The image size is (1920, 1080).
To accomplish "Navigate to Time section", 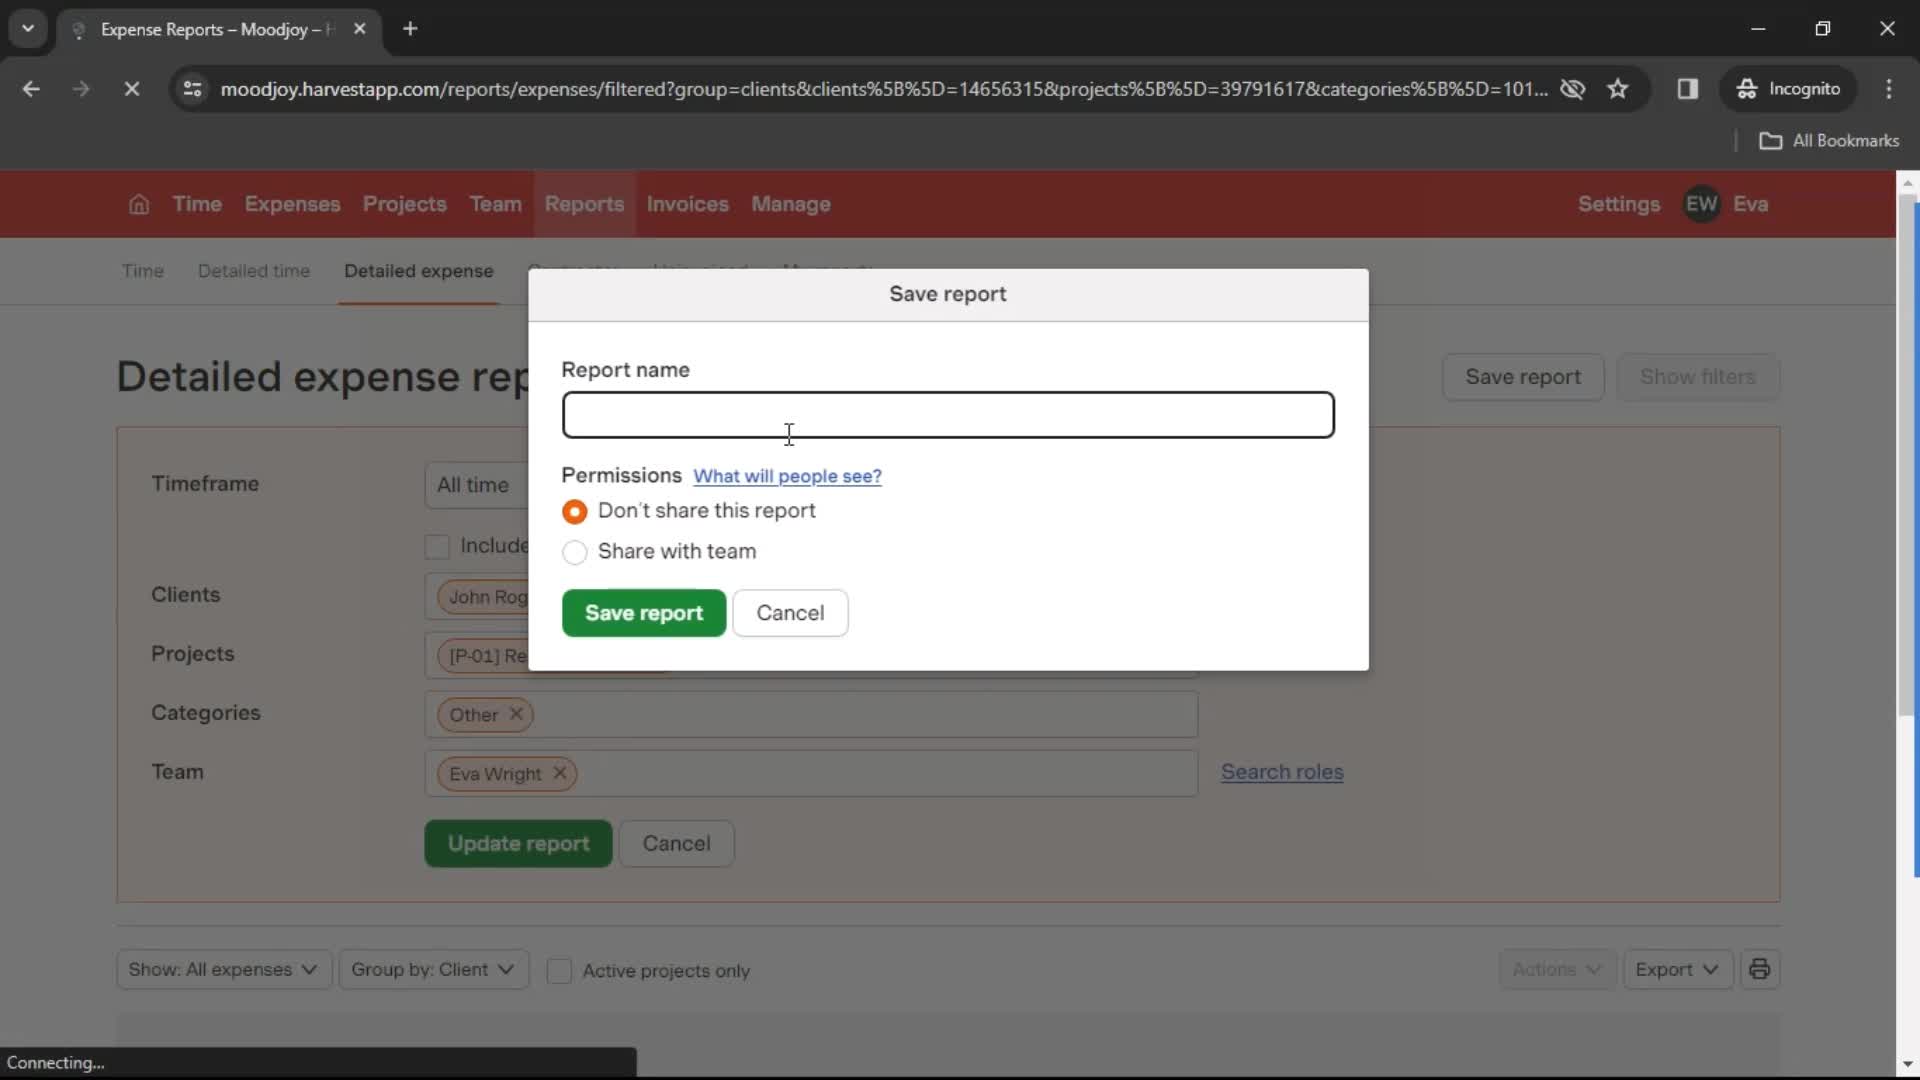I will coord(198,204).
